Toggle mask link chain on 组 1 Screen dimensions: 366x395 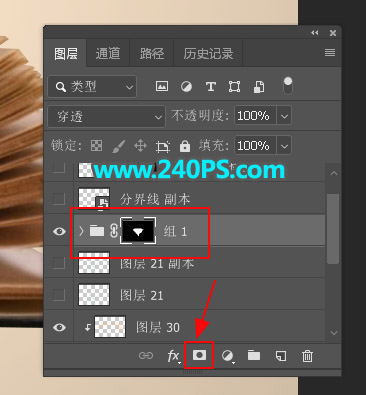[x=113, y=231]
